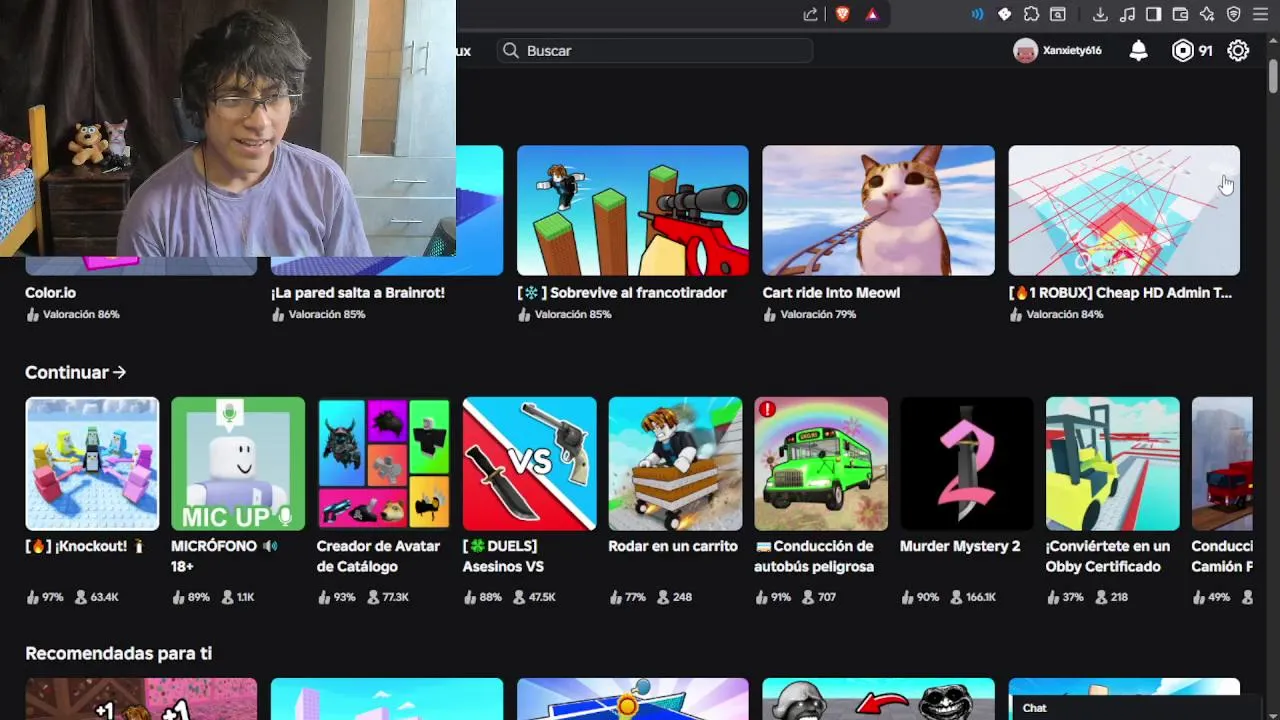Click the 77.3K player count text
Viewport: 1280px width, 720px height.
pyautogui.click(x=395, y=597)
